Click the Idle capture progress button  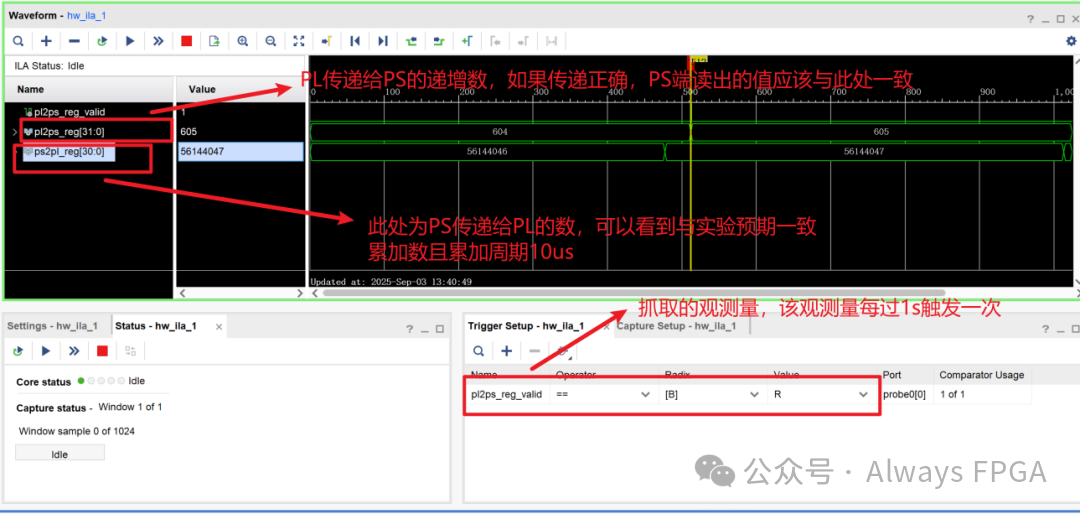coord(60,453)
